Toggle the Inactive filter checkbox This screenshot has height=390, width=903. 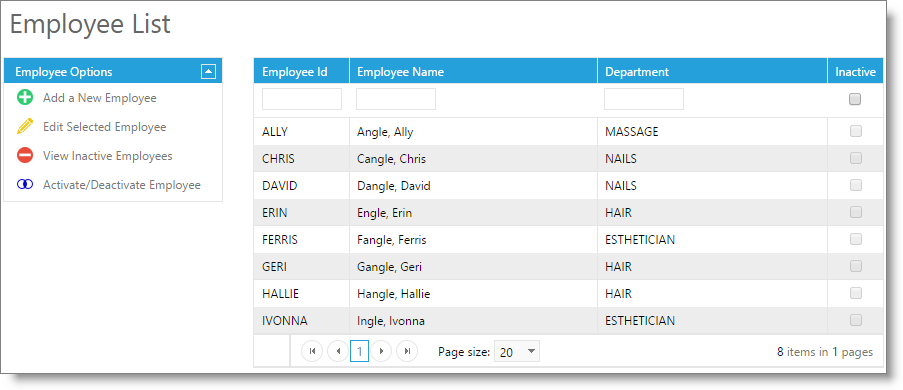click(x=855, y=99)
